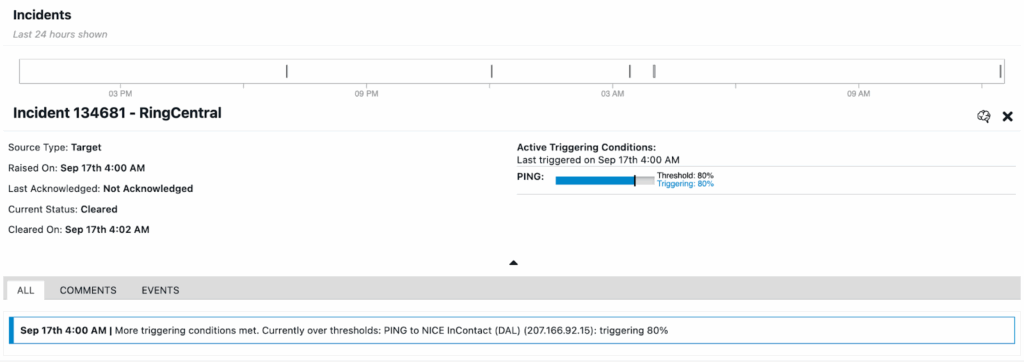Select the last marker at timeline's right end
The height and width of the screenshot is (362, 1024).
point(1000,71)
